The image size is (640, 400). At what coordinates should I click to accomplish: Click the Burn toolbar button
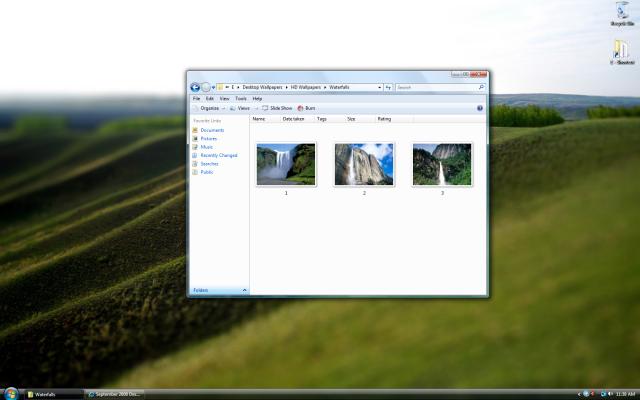[x=307, y=108]
